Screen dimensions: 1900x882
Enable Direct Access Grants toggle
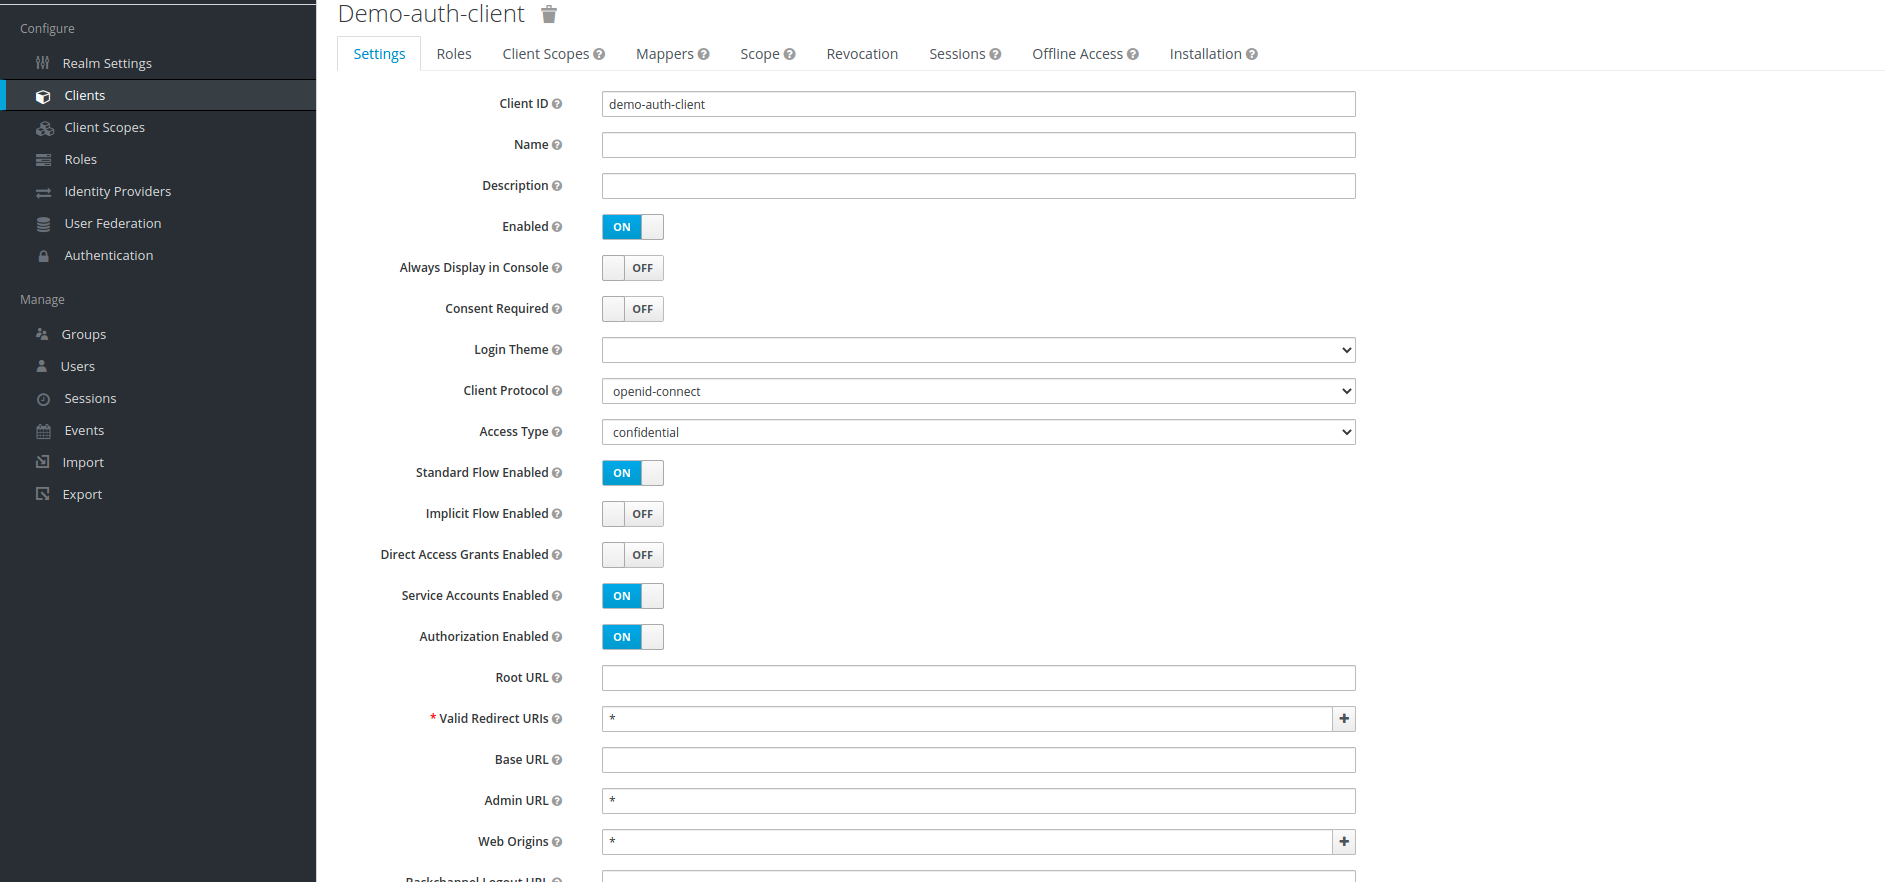(x=632, y=555)
